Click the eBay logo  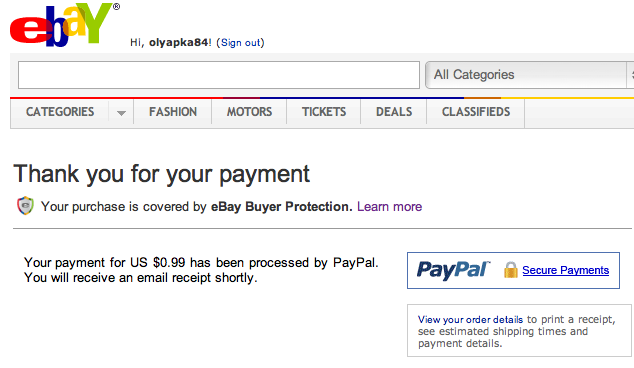65,24
